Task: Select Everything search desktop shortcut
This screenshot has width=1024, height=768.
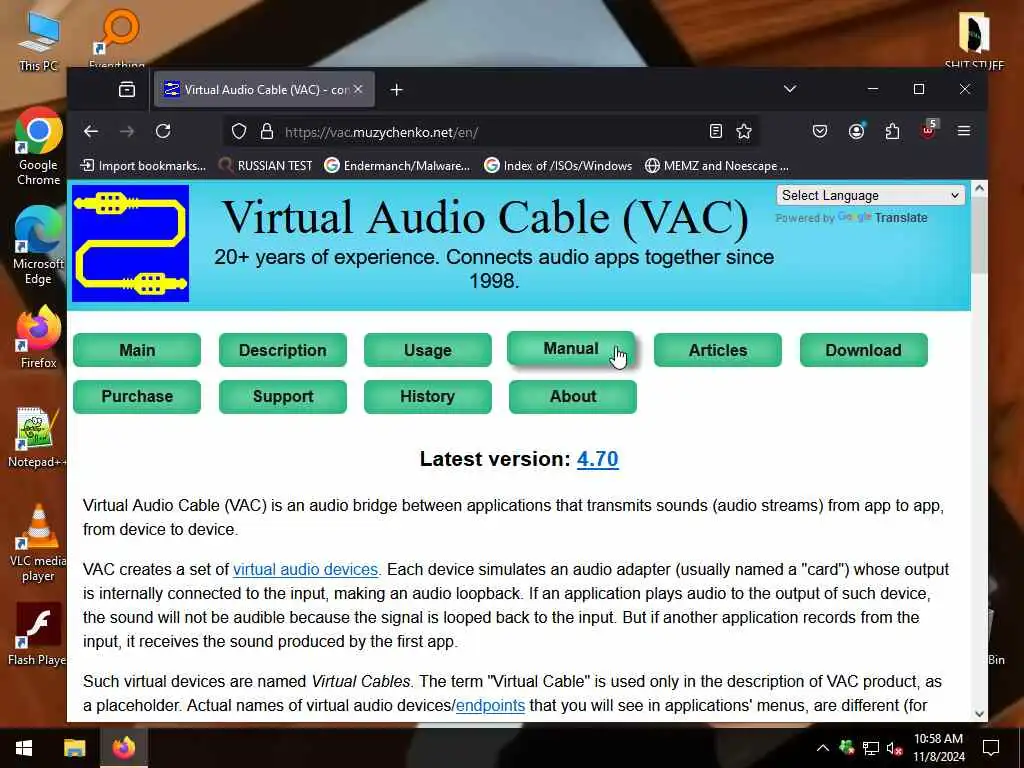Action: [118, 38]
